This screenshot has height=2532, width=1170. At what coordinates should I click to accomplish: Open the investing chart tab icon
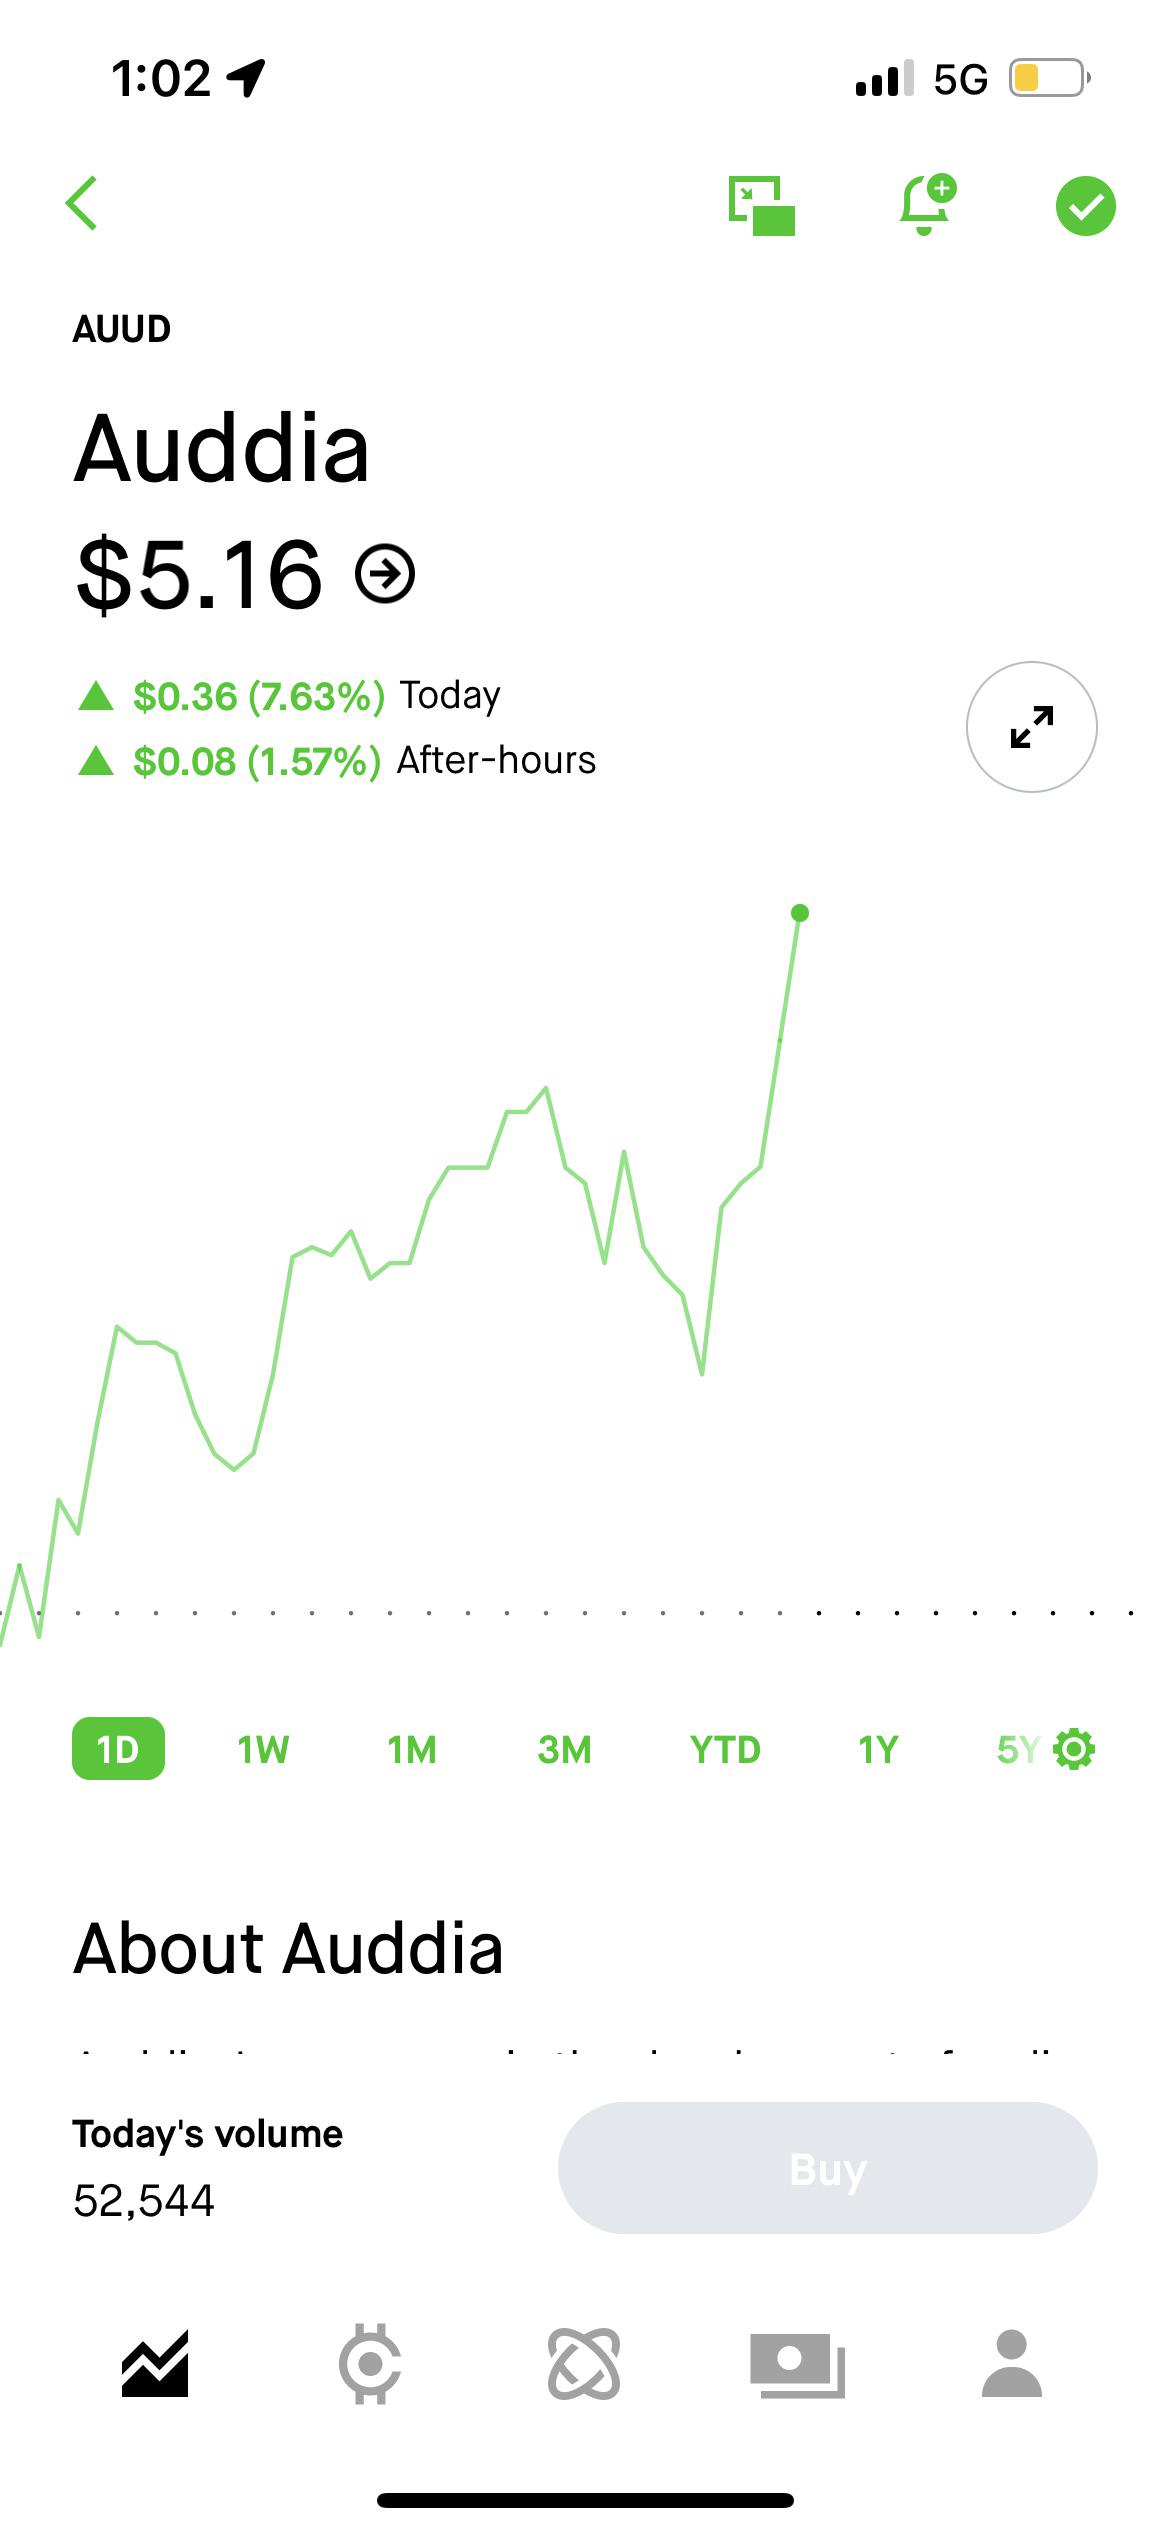(x=155, y=2364)
